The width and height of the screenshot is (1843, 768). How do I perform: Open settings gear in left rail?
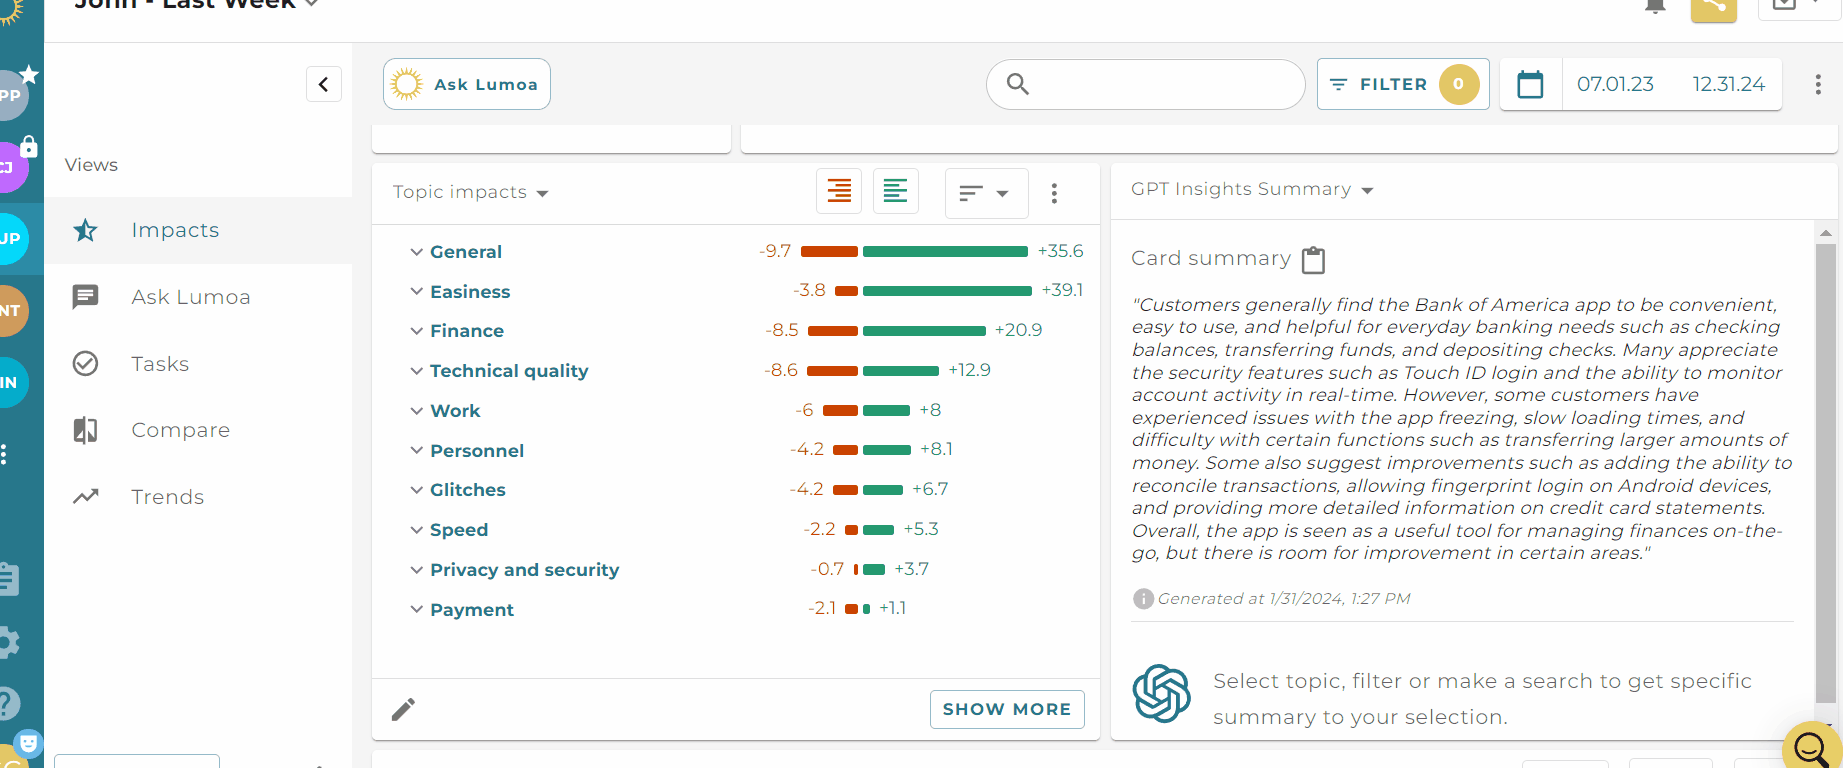point(8,642)
